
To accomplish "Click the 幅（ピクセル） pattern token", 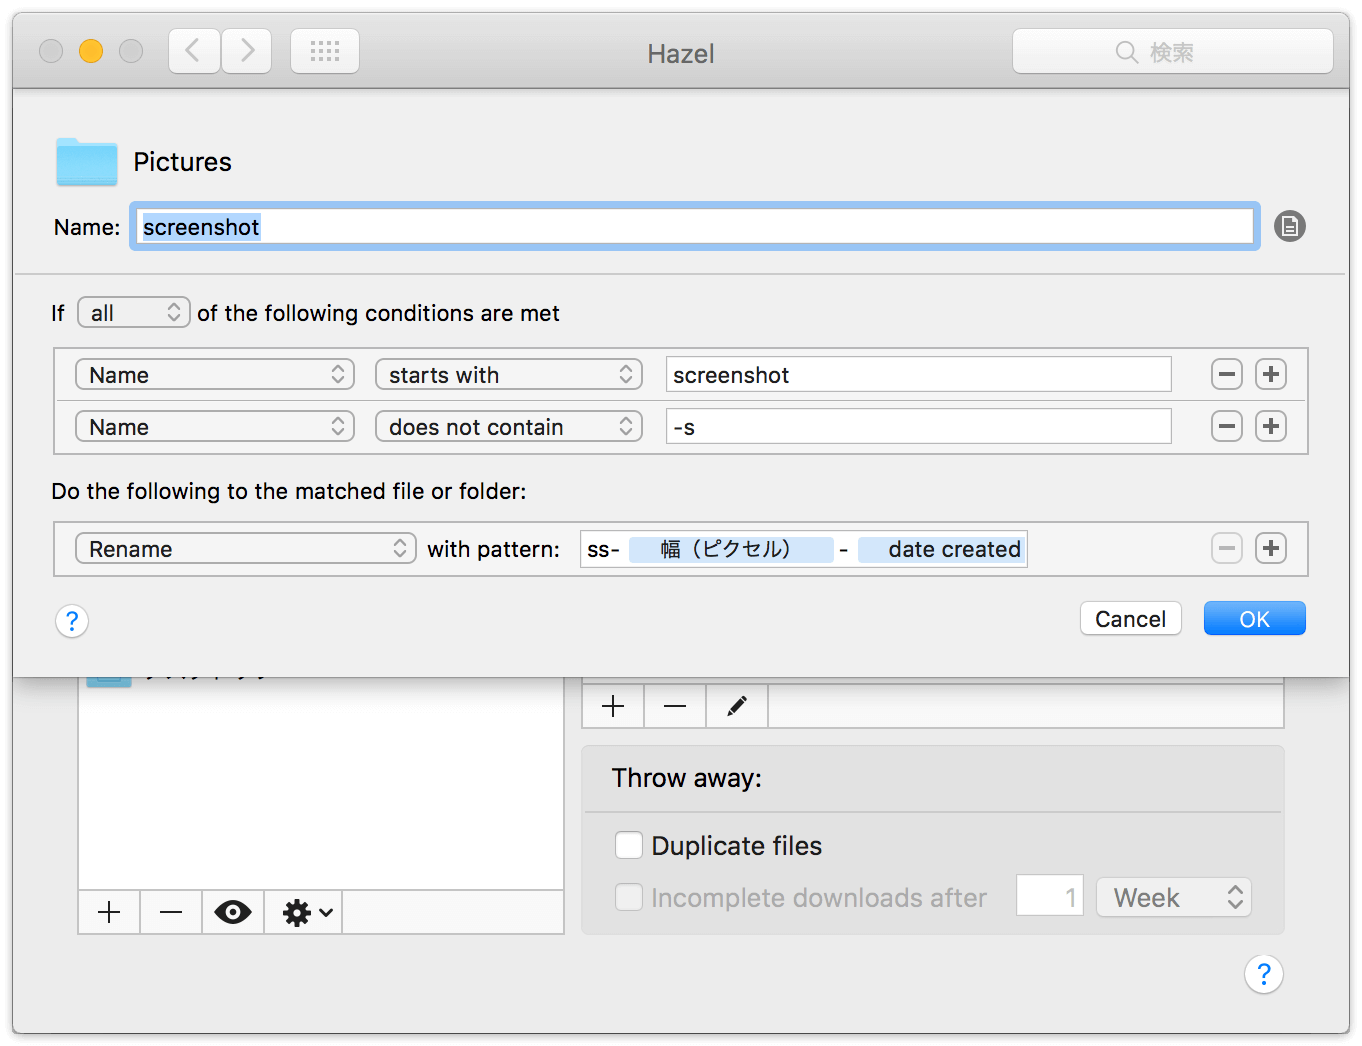I will click(731, 549).
